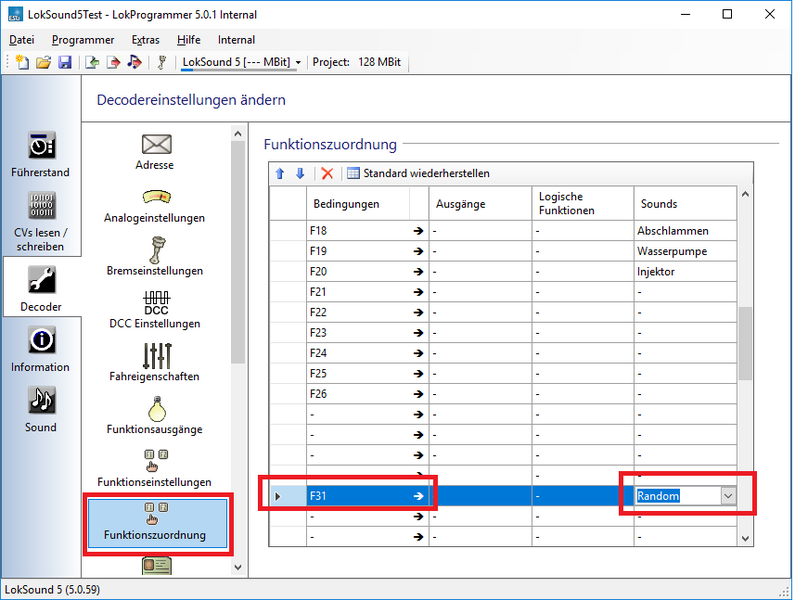795x600 pixels.
Task: Open the Extras menu
Action: 146,40
